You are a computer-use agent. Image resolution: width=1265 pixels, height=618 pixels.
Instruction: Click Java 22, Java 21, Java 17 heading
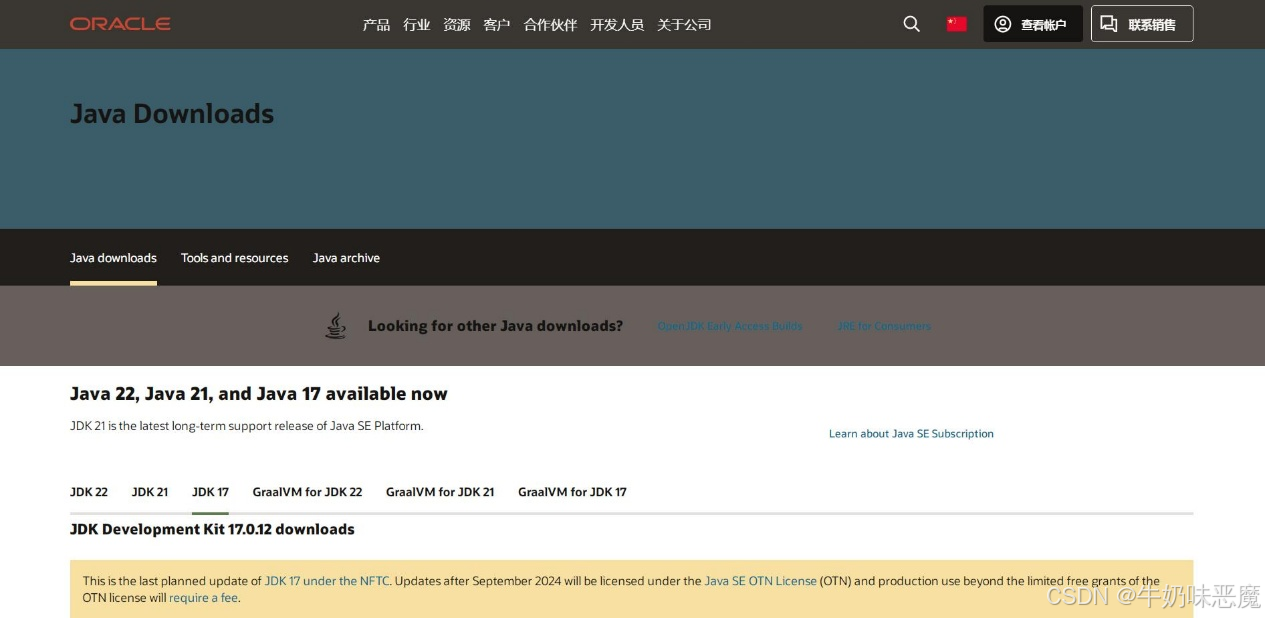pos(259,394)
